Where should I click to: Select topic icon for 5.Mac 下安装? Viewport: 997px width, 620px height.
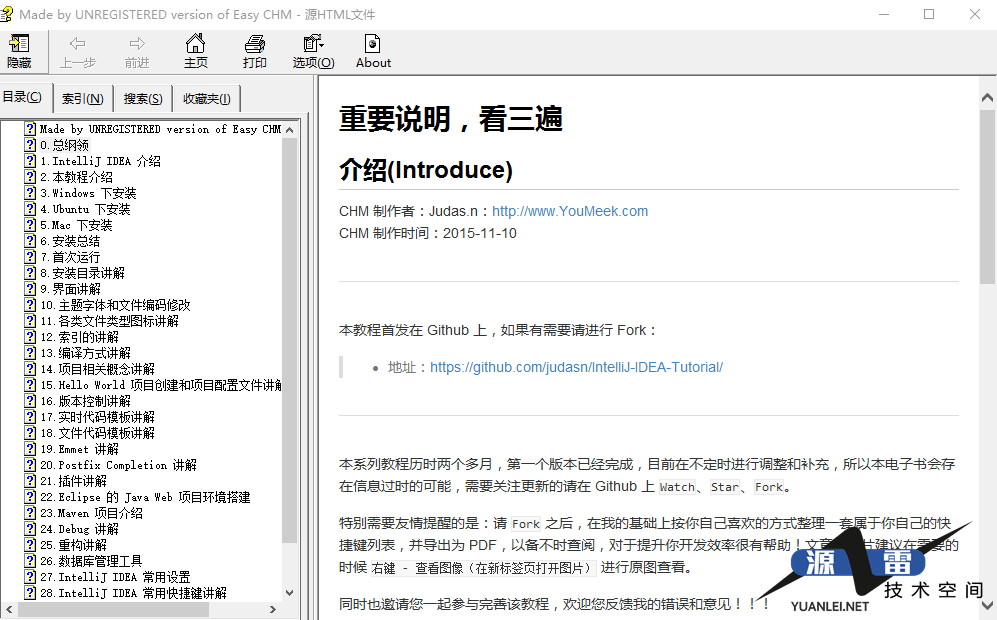(30, 224)
